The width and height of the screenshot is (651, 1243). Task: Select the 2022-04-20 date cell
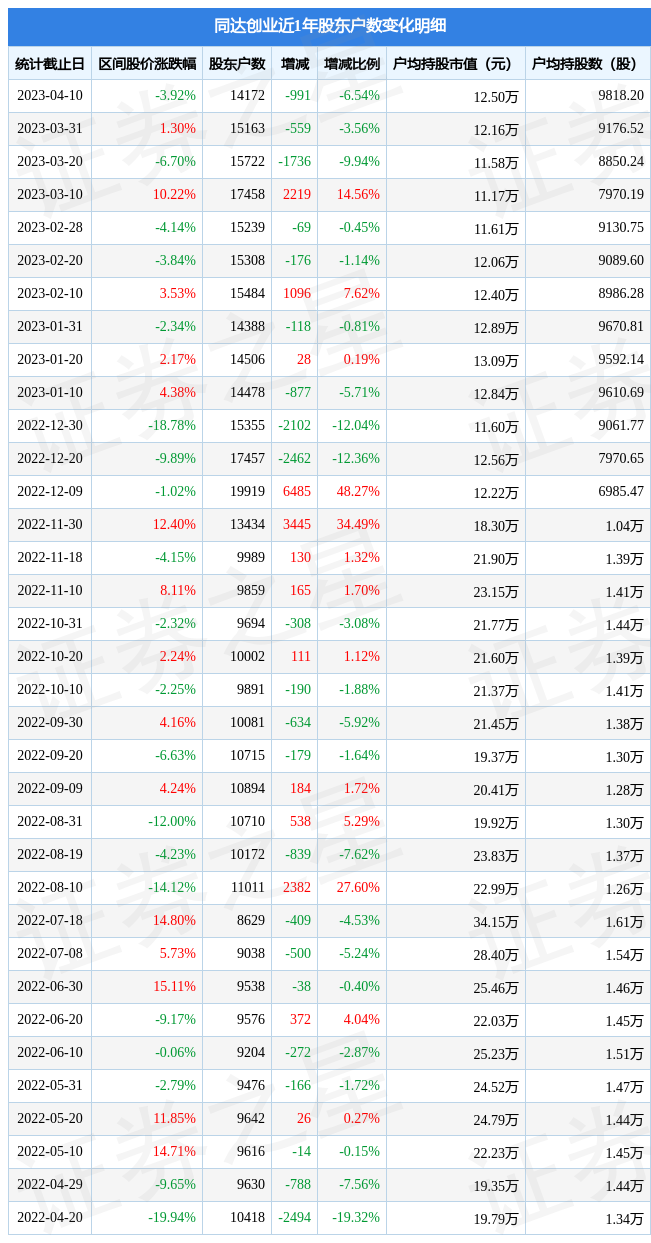pos(50,1218)
